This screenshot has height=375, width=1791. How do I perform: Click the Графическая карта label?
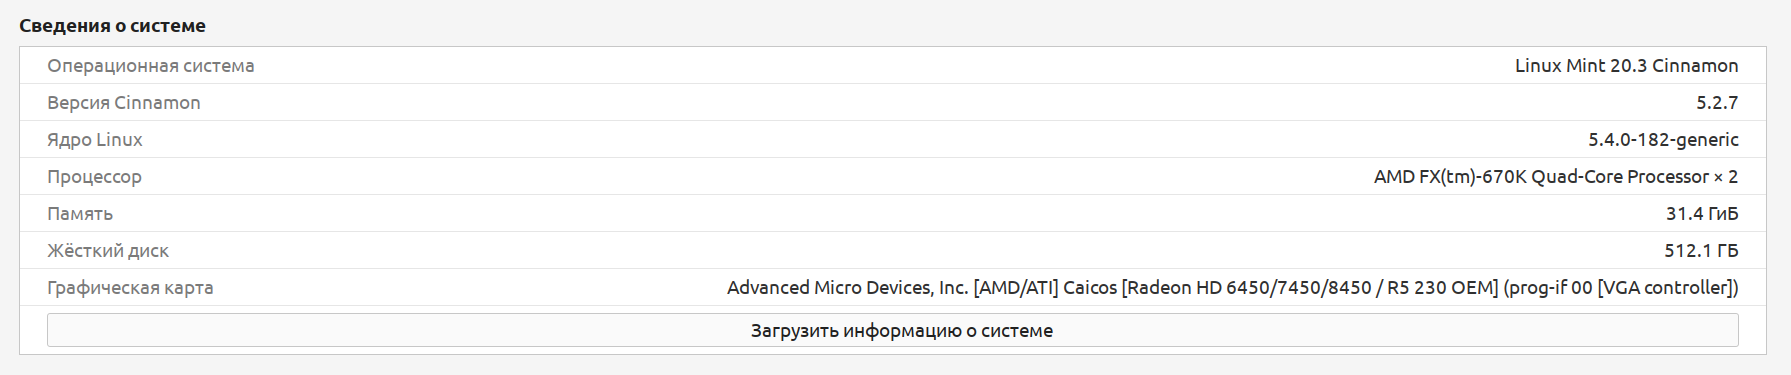130,288
